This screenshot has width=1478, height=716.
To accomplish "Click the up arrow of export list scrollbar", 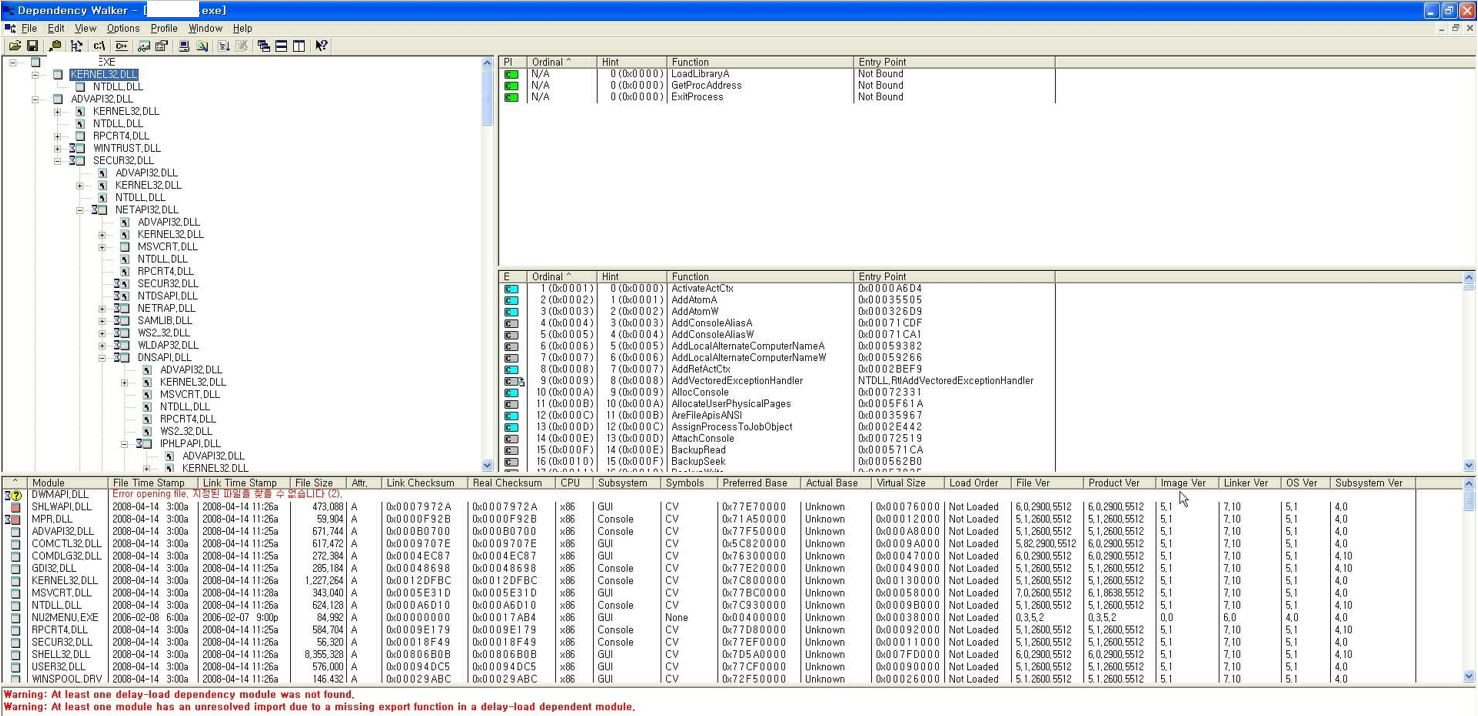I will tap(1469, 277).
